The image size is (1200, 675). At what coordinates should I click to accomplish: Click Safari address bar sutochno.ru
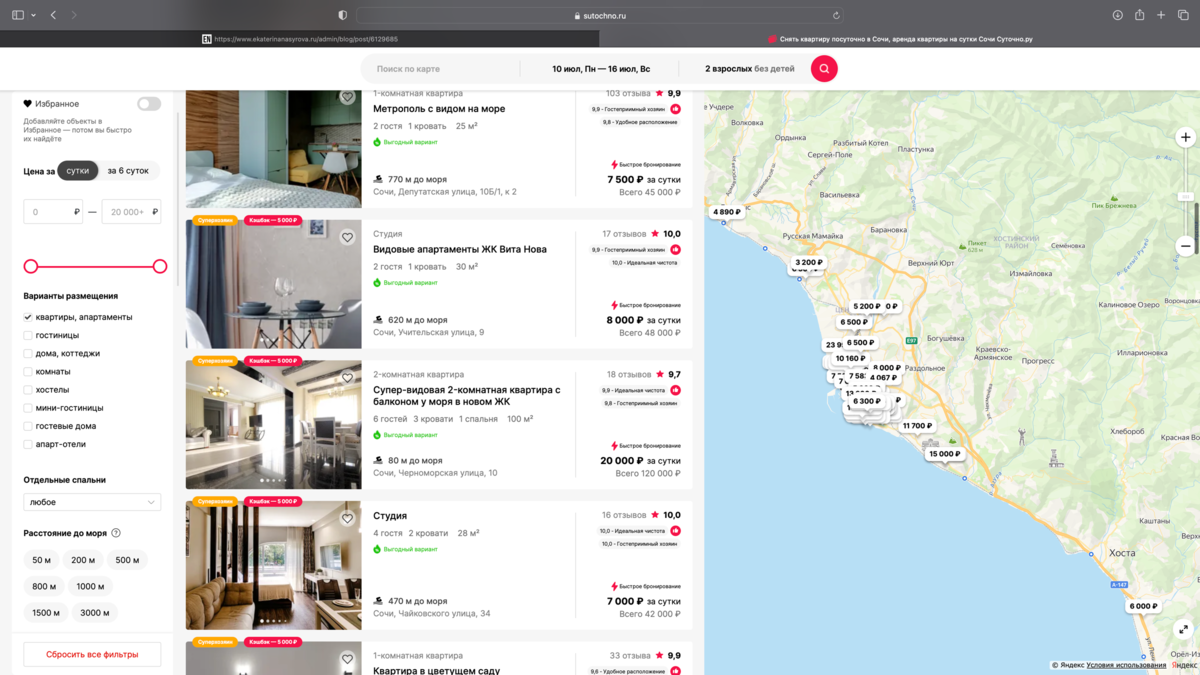[x=600, y=15]
